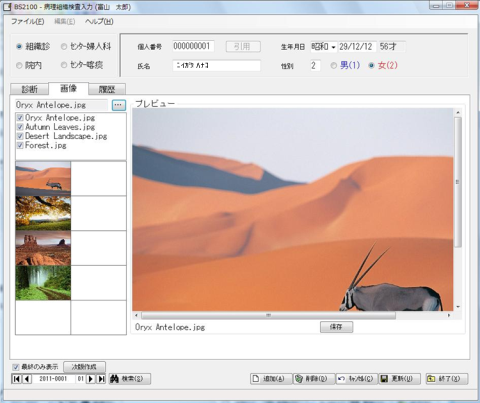
Task: Select the autumn leaves thumbnail
Action: click(x=43, y=213)
